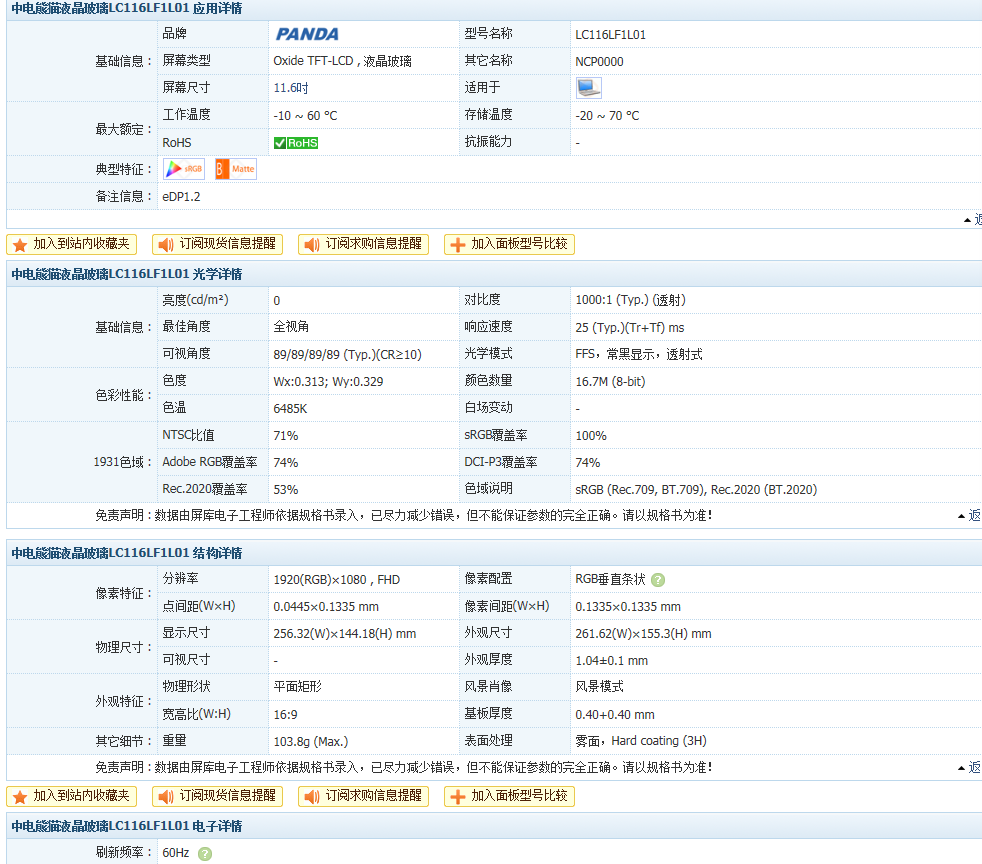This screenshot has height=864, width=982.
Task: Select the 电子详情 section heading
Action: [x=127, y=826]
